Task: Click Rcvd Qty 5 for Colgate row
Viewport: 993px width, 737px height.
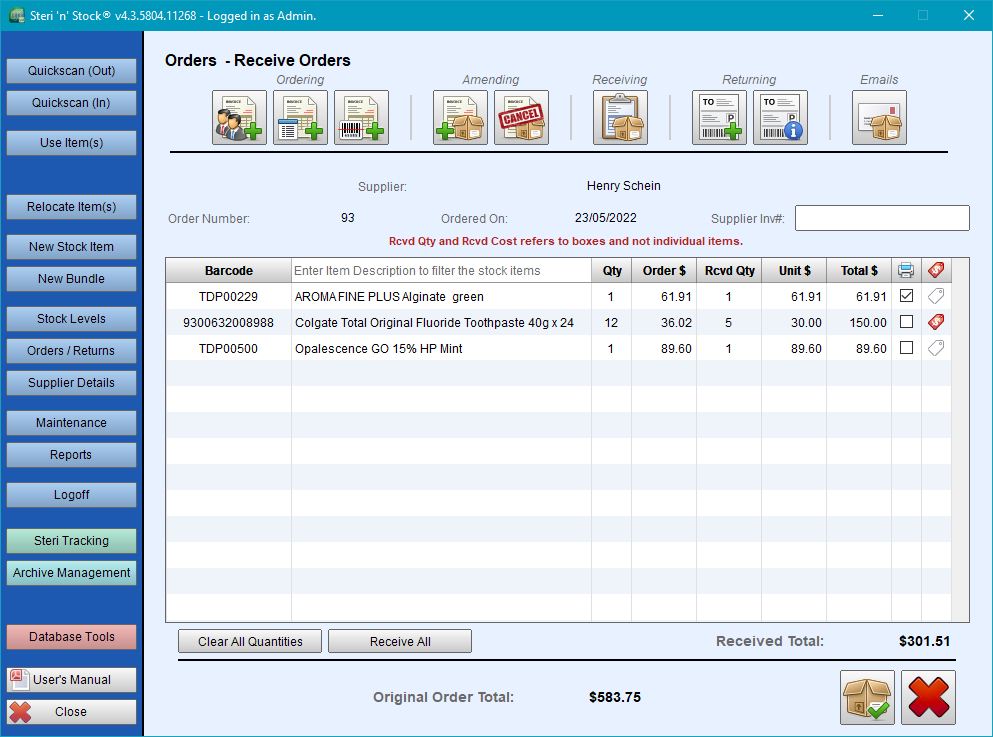Action: click(x=729, y=322)
